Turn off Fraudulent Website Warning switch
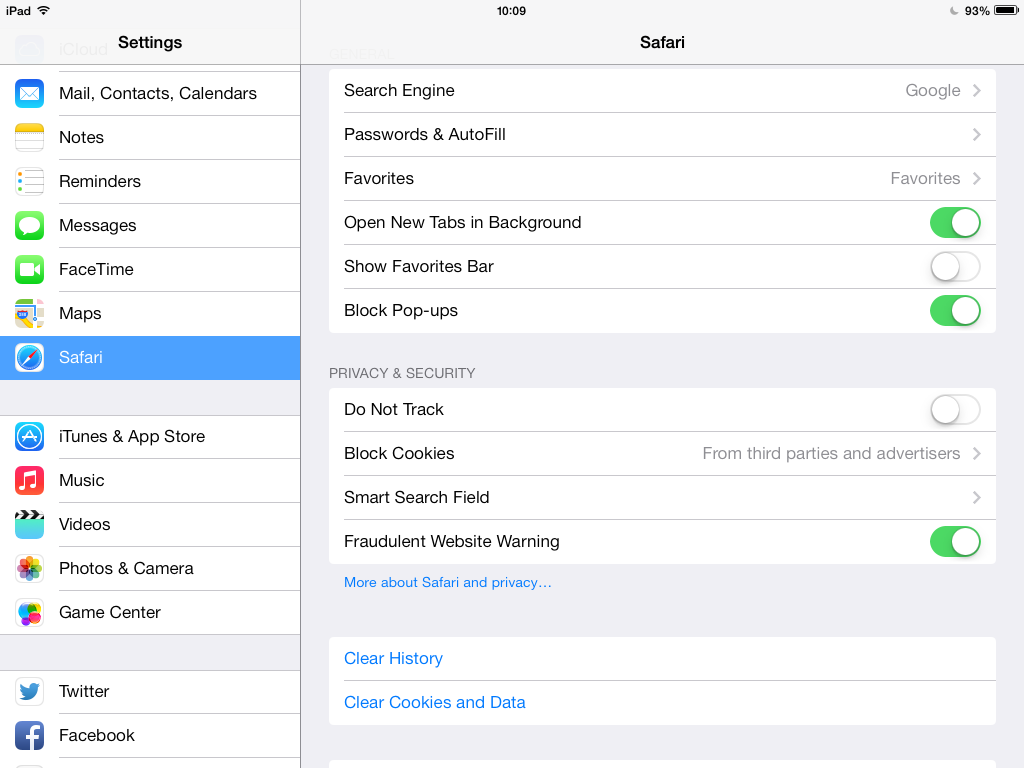This screenshot has height=768, width=1024. pos(954,541)
